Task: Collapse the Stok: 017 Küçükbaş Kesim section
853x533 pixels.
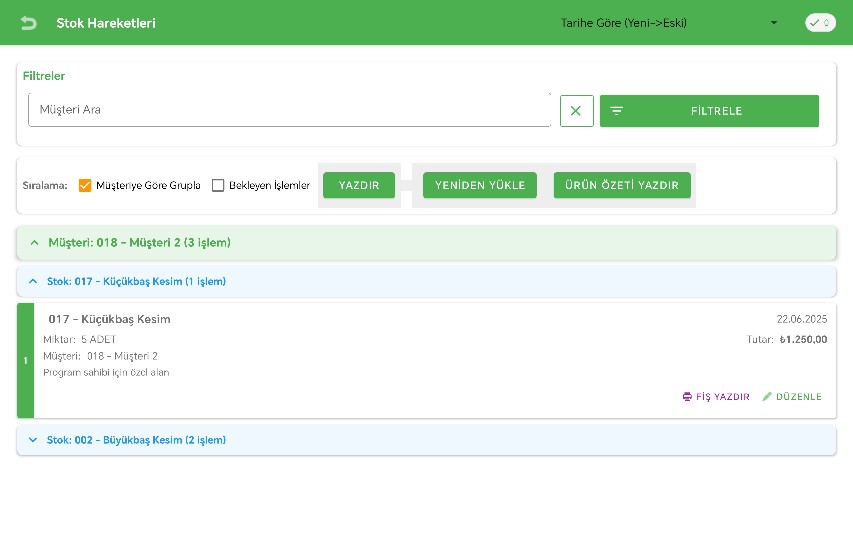Action: (x=33, y=282)
